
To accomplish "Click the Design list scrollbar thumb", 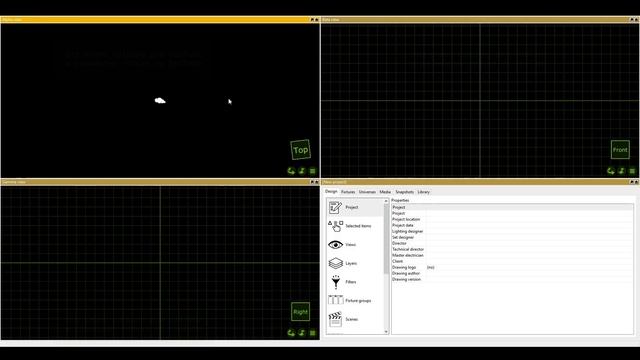I will point(386,239).
